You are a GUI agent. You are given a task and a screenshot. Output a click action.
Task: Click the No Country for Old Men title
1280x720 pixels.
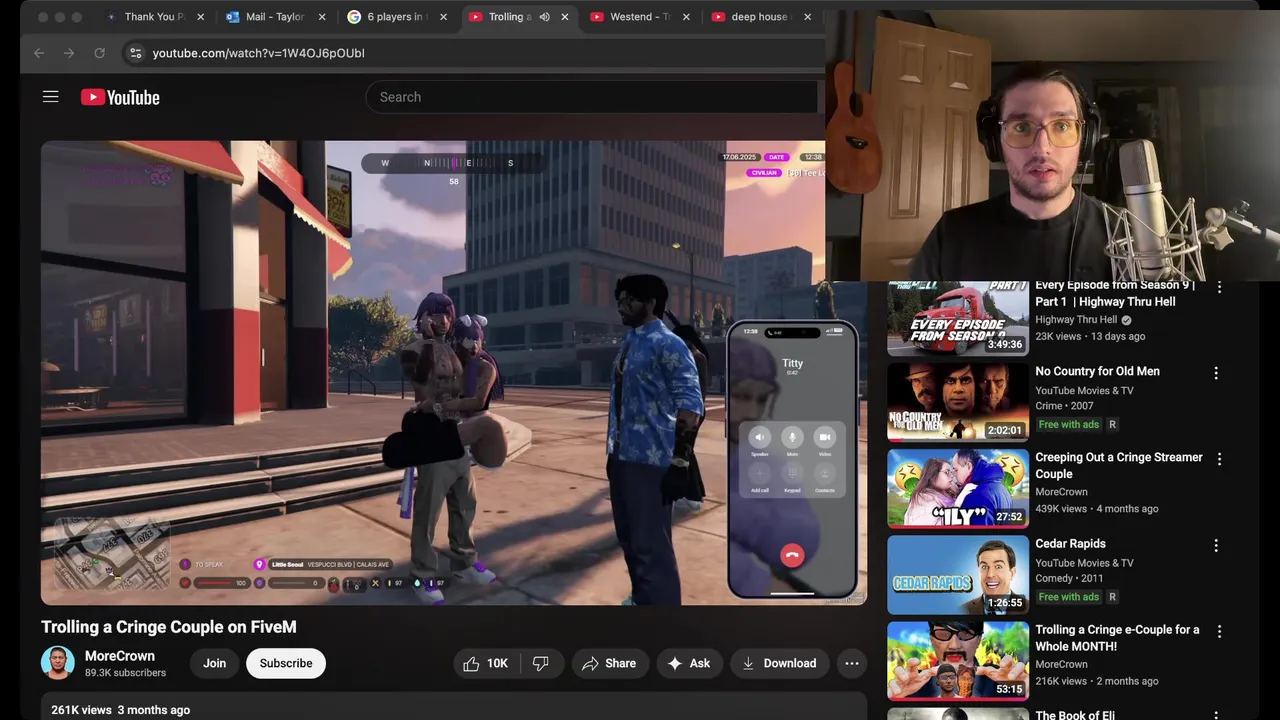1097,371
